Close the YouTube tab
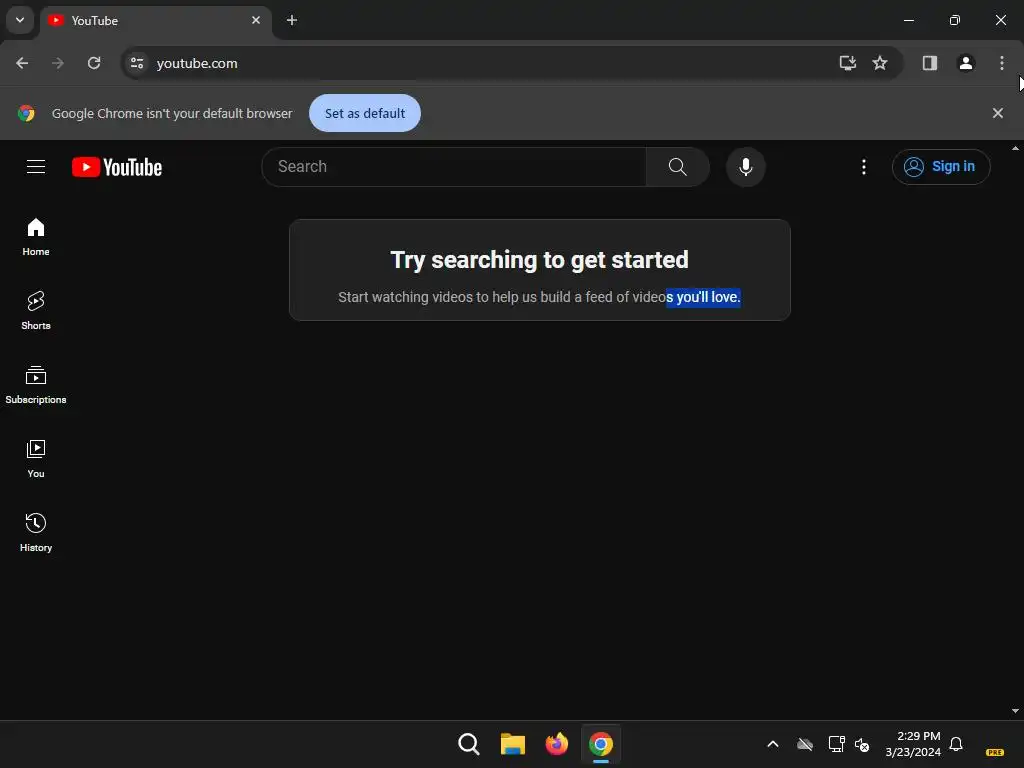 (x=256, y=20)
